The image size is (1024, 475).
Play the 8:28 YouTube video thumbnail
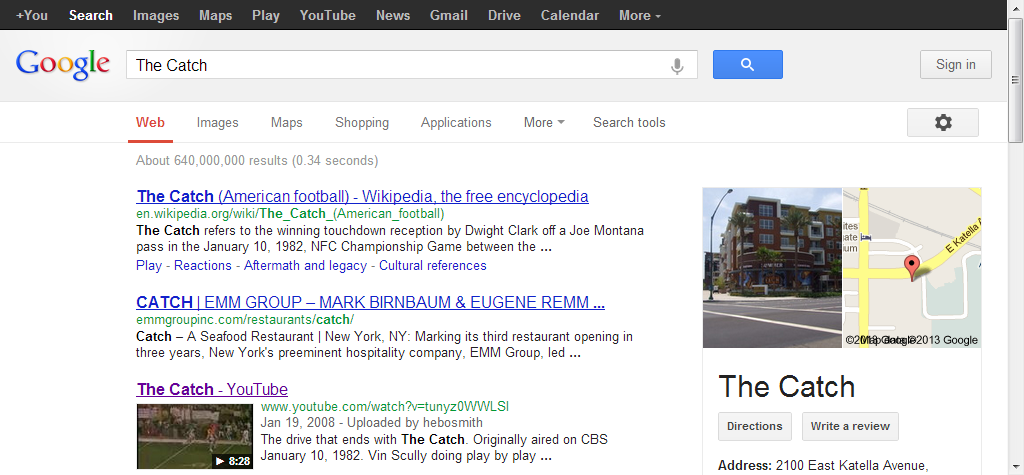(195, 436)
